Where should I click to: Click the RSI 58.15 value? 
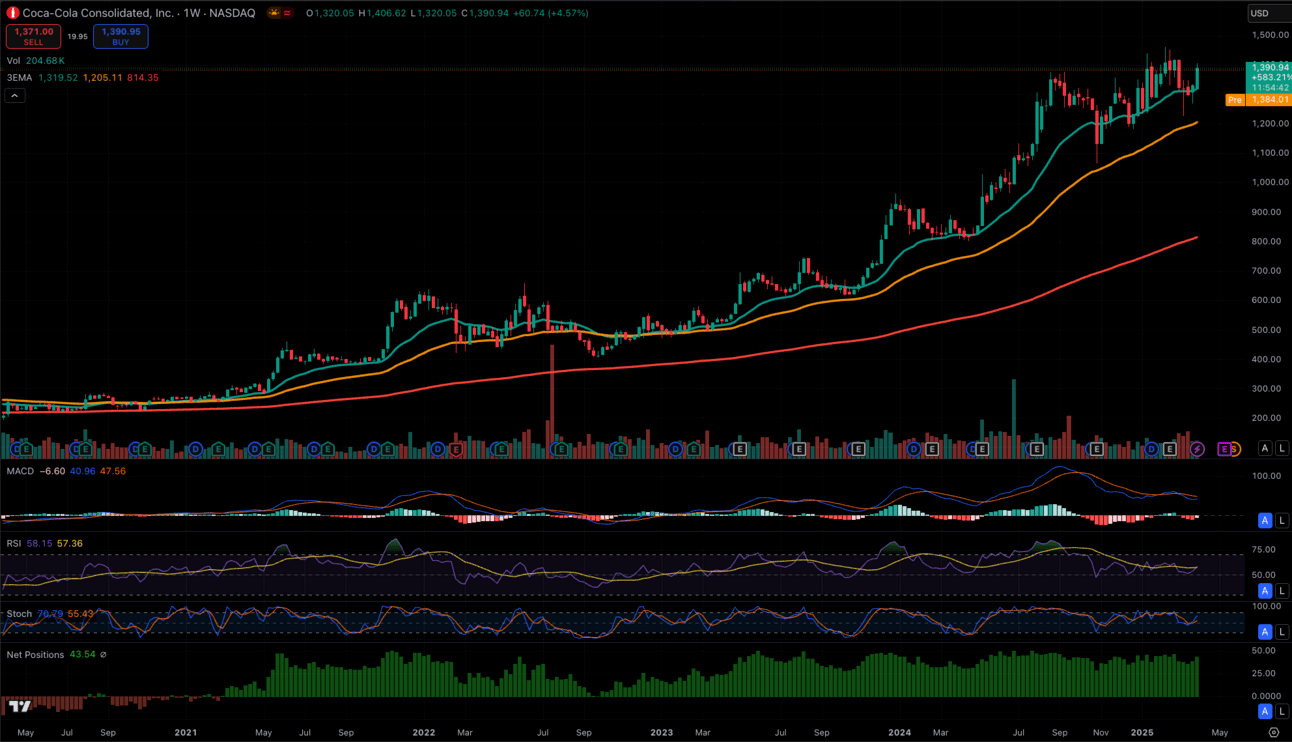[39, 544]
